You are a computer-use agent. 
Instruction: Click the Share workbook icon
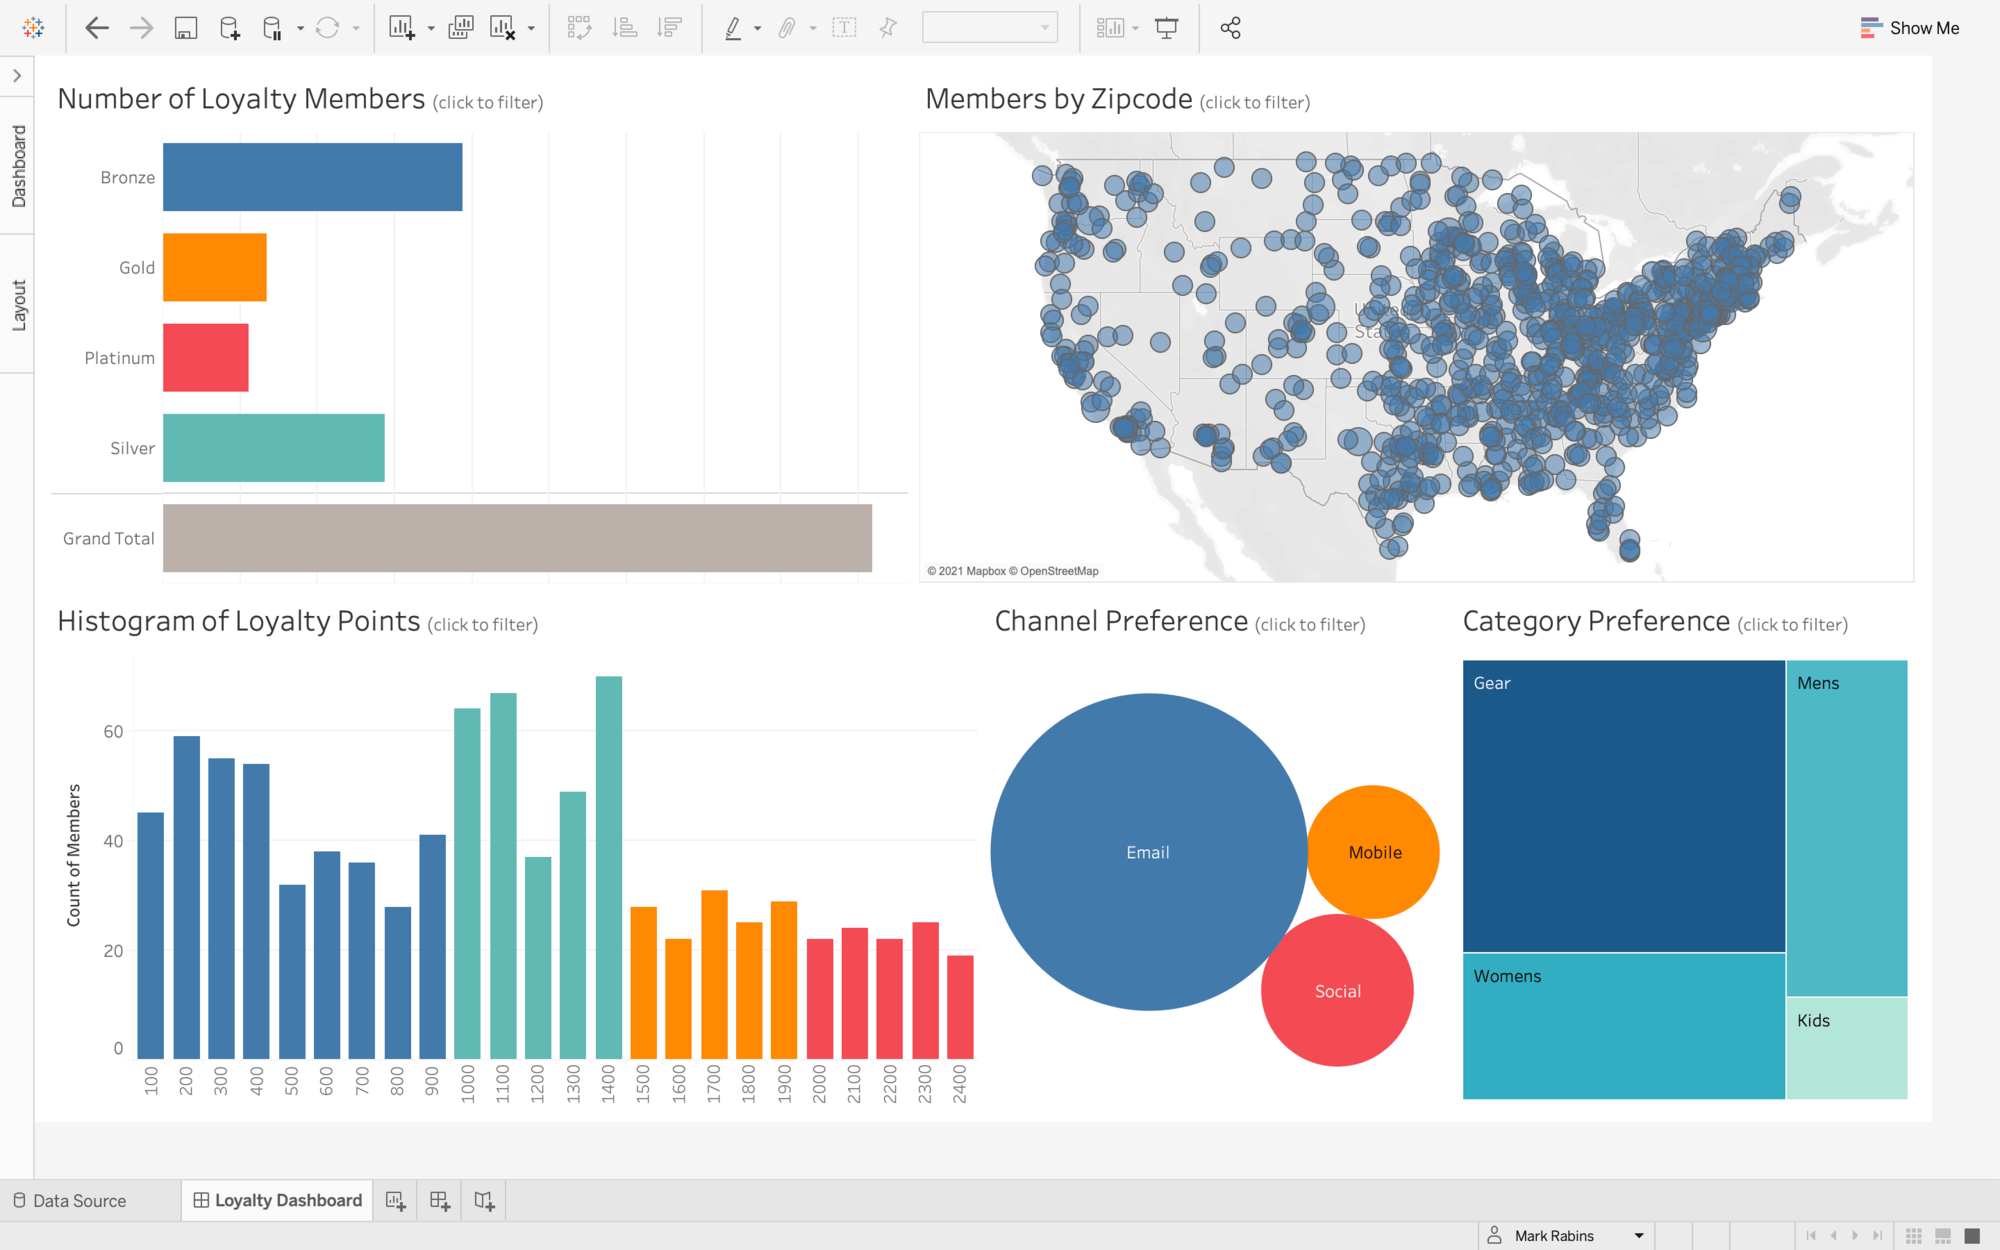[1228, 27]
